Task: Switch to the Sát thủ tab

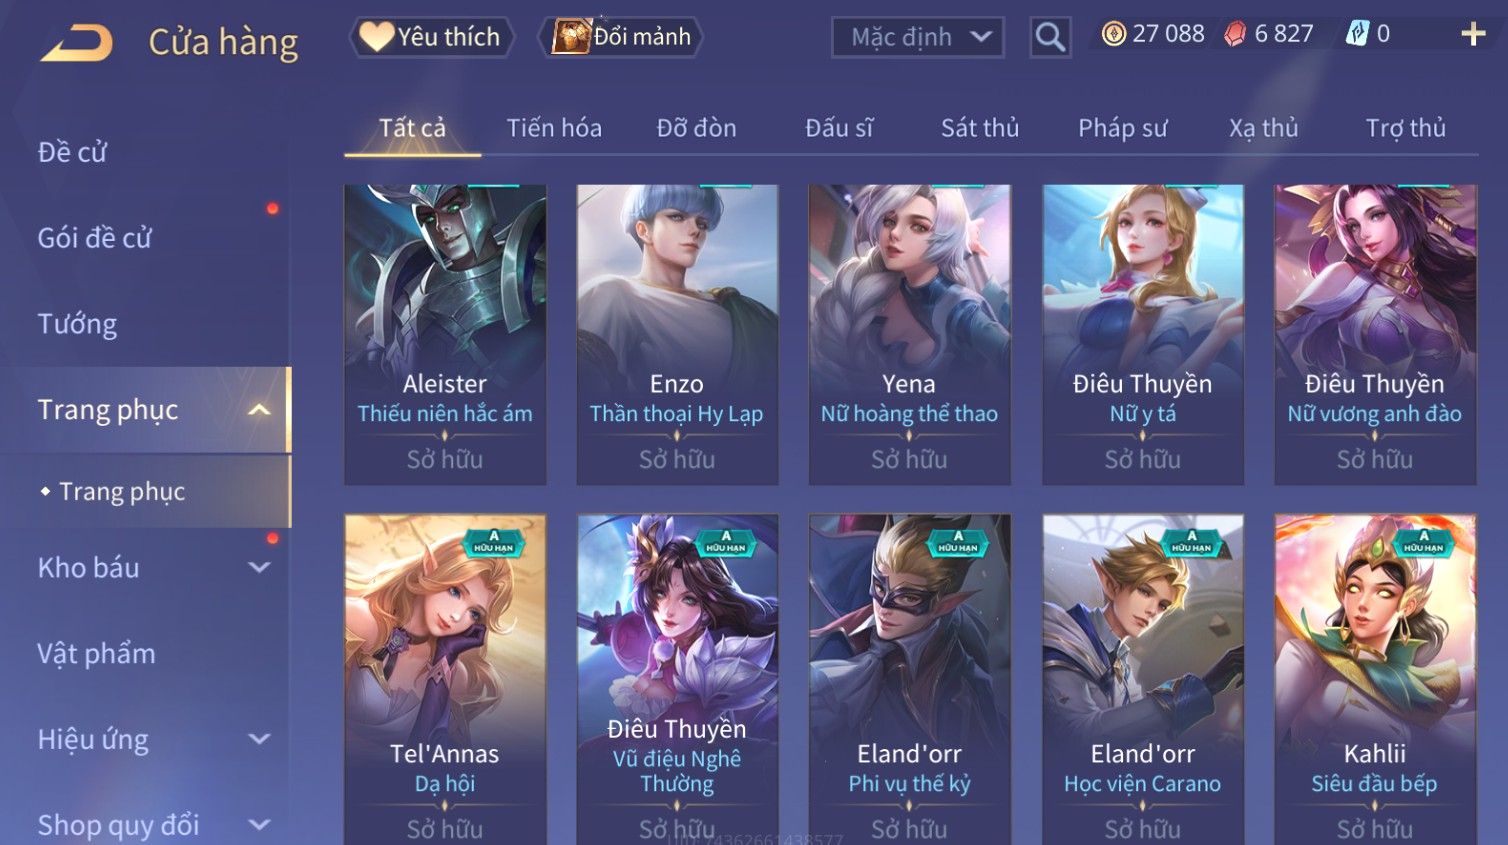Action: 980,128
